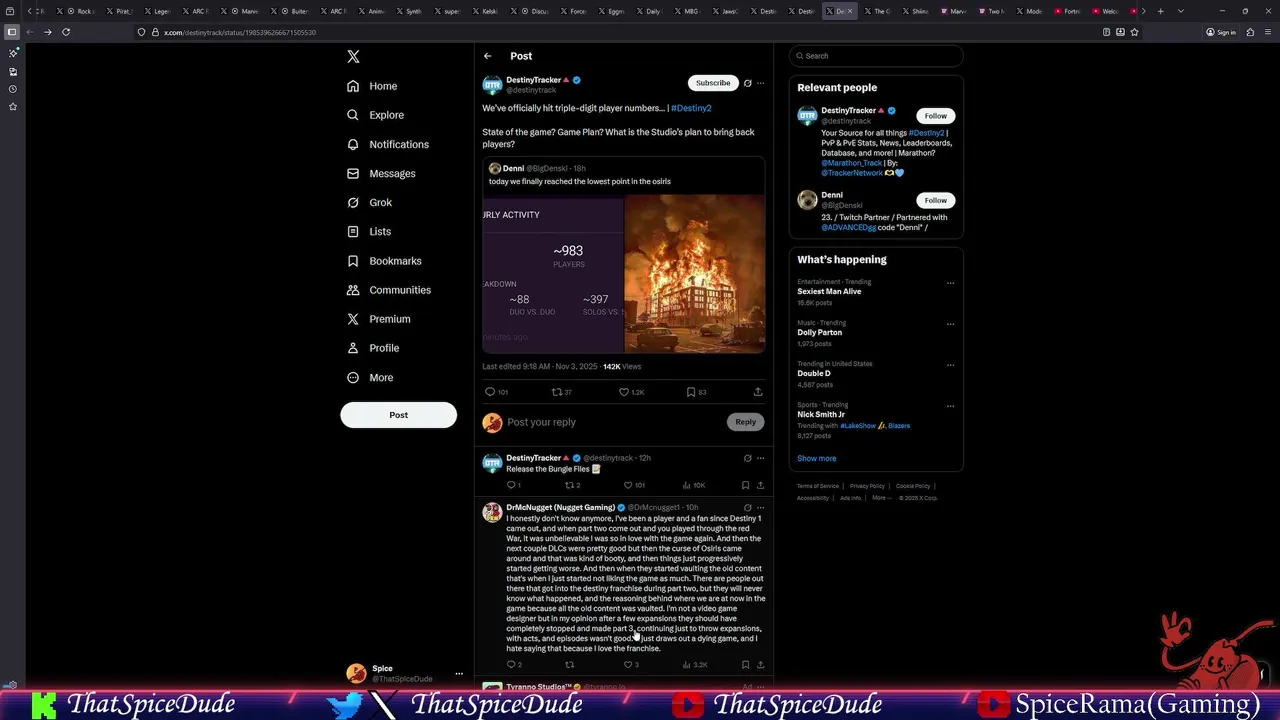Click the large Post button
Screen dimensions: 1280x720
coord(398,415)
